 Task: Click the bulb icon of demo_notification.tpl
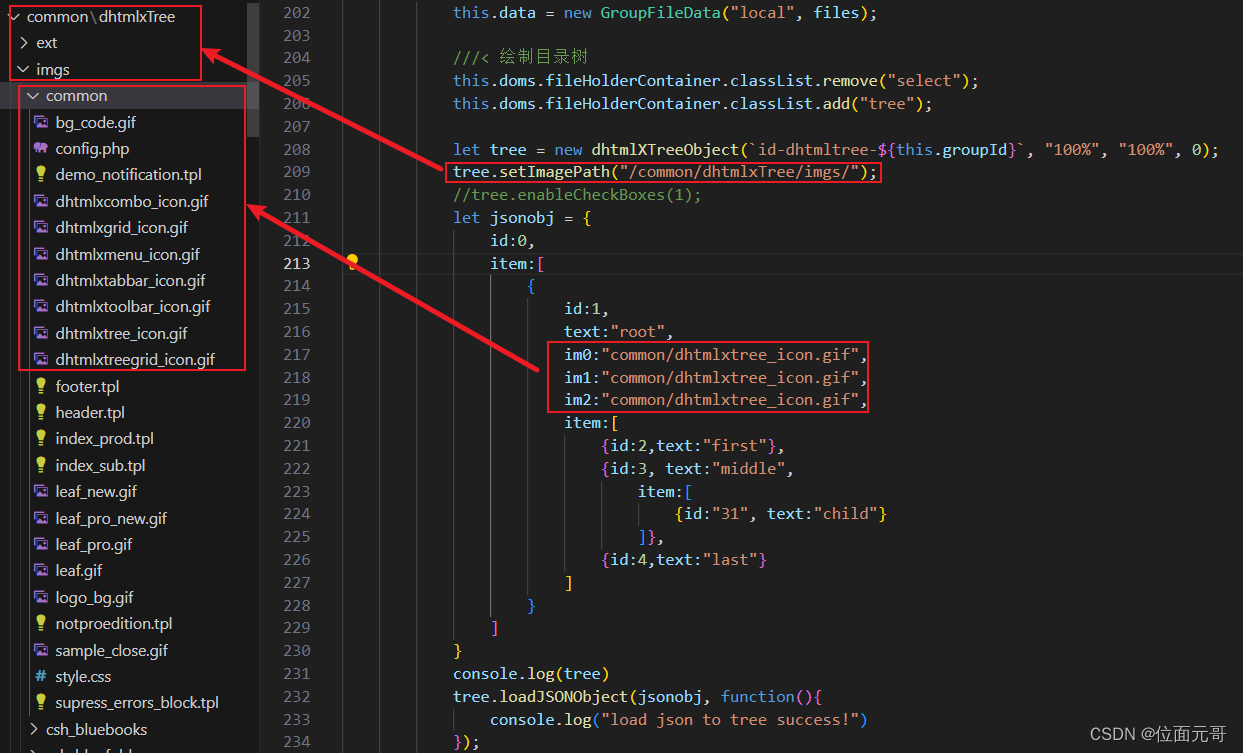coord(41,174)
